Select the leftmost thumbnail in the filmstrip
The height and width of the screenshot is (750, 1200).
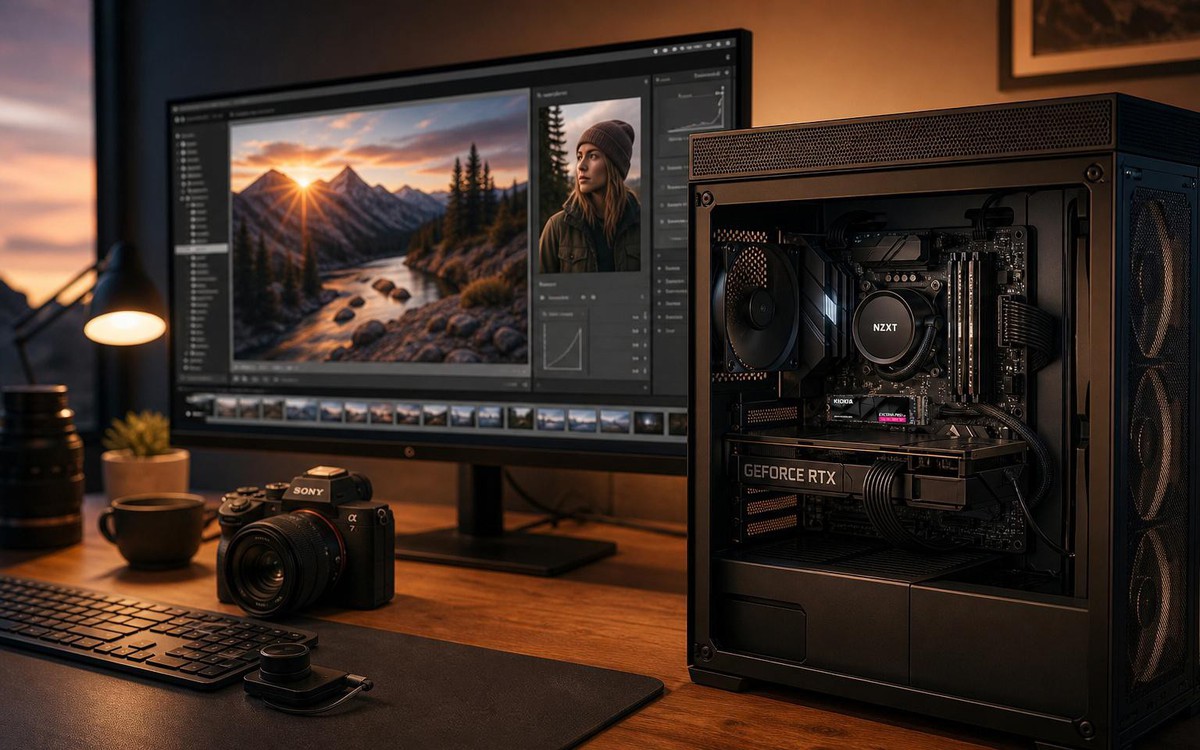pyautogui.click(x=226, y=407)
